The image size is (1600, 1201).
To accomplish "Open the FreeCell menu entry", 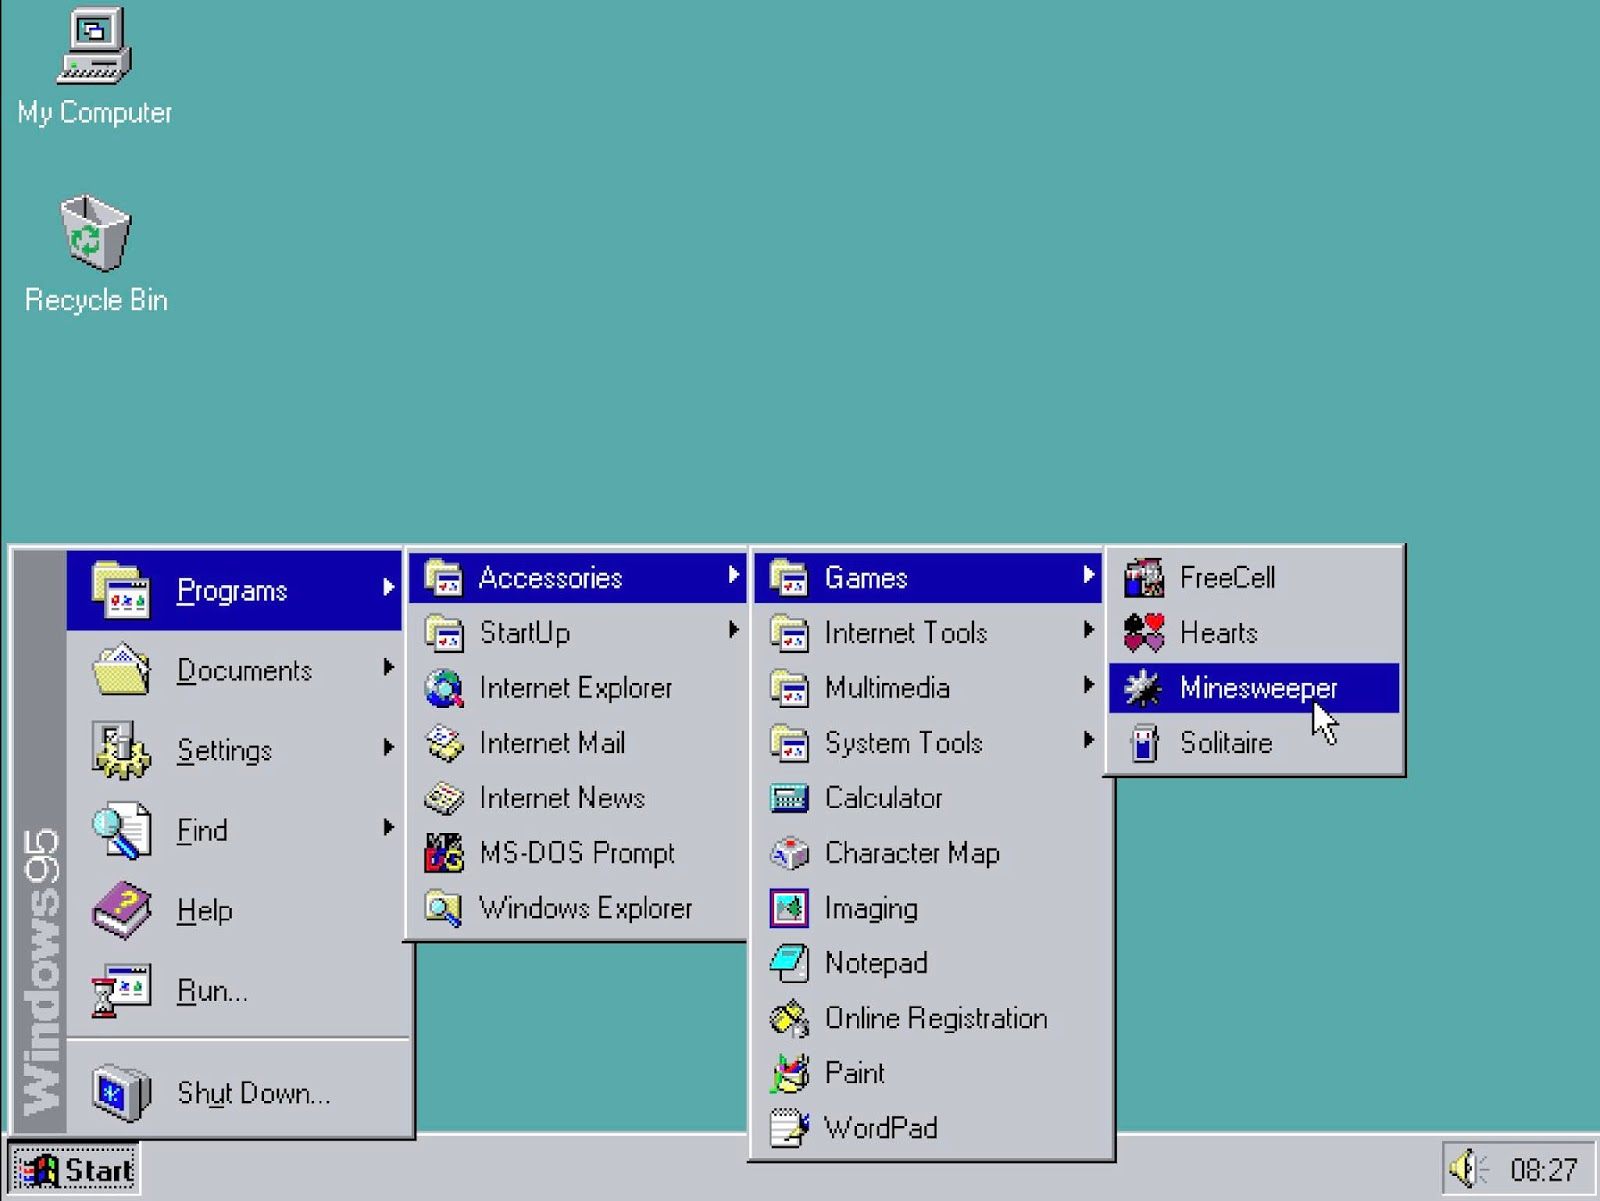I will (1254, 578).
